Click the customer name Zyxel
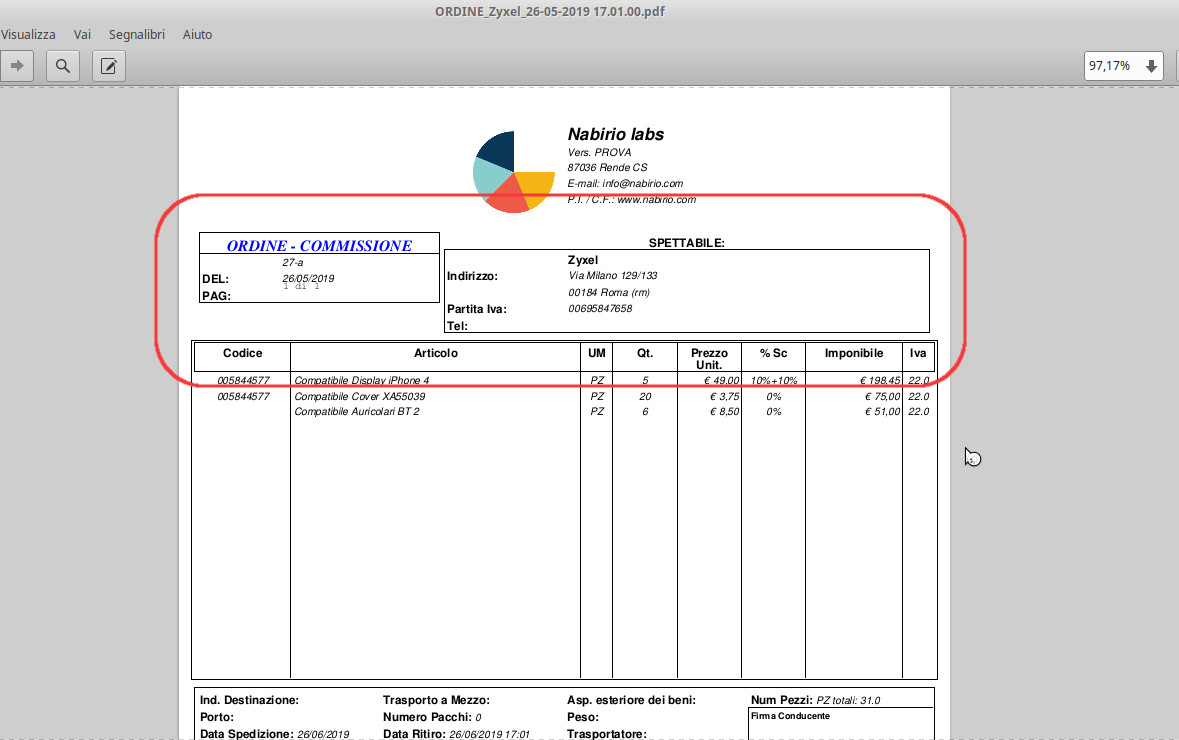Image resolution: width=1179 pixels, height=740 pixels. coord(583,260)
